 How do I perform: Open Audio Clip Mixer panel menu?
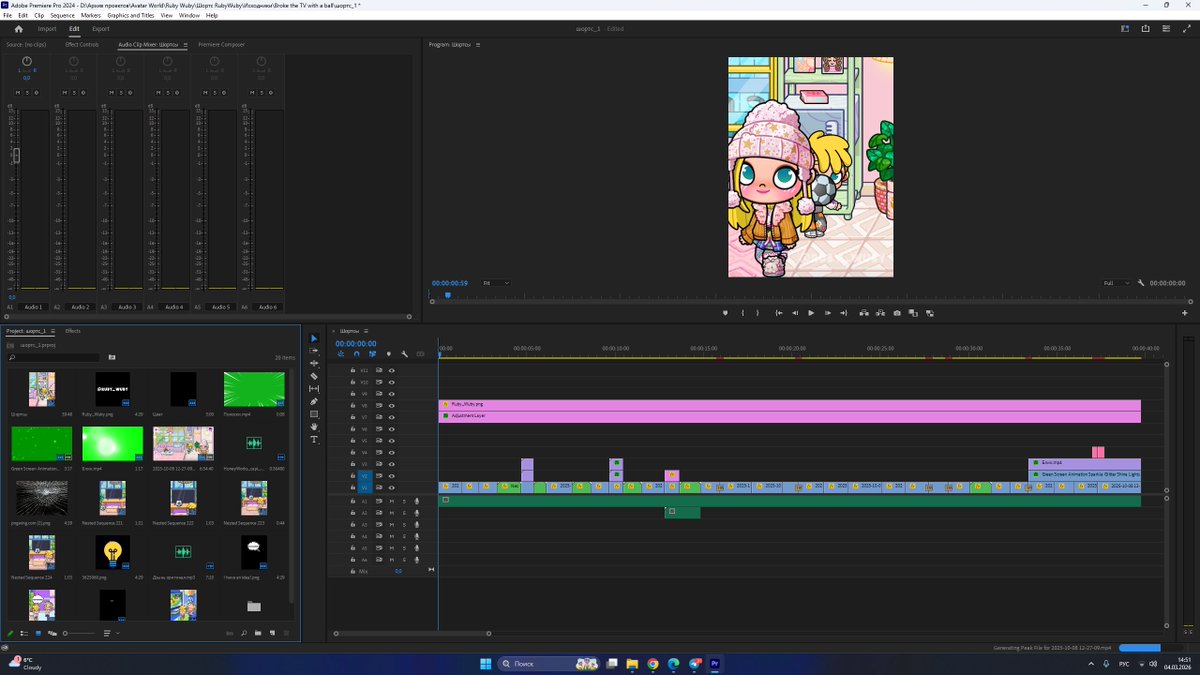185,45
